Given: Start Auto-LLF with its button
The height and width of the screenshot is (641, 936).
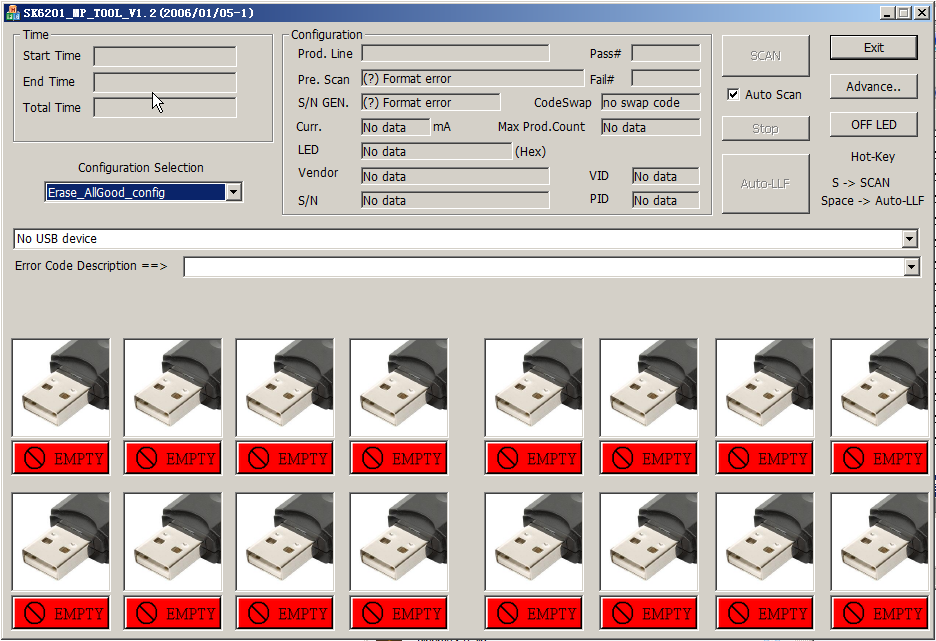Looking at the screenshot, I should tap(765, 184).
